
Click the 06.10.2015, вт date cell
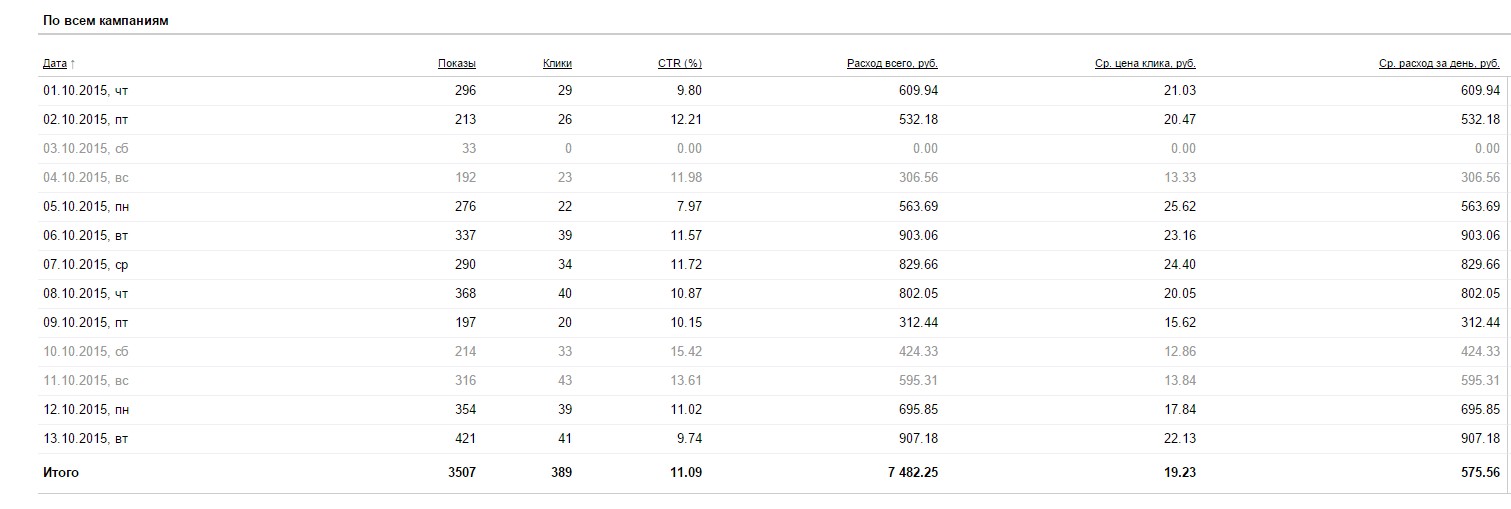pyautogui.click(x=86, y=236)
